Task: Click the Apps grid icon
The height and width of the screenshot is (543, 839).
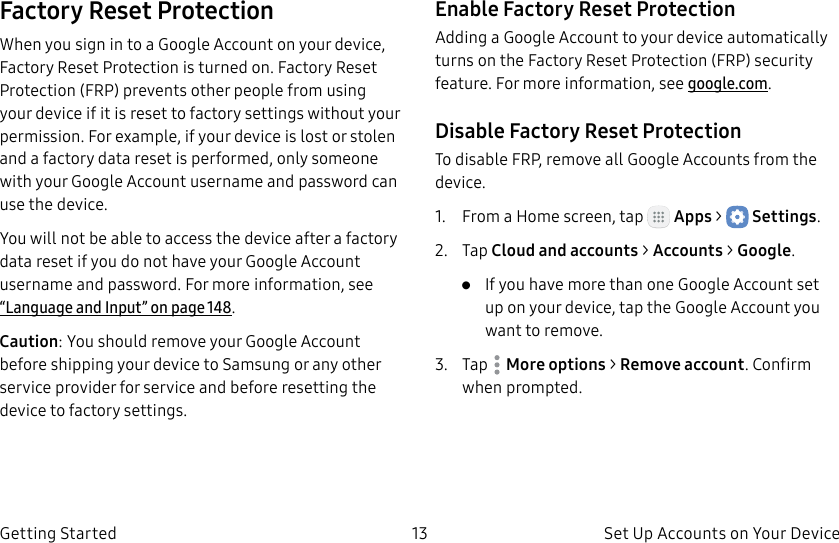Action: click(x=658, y=217)
